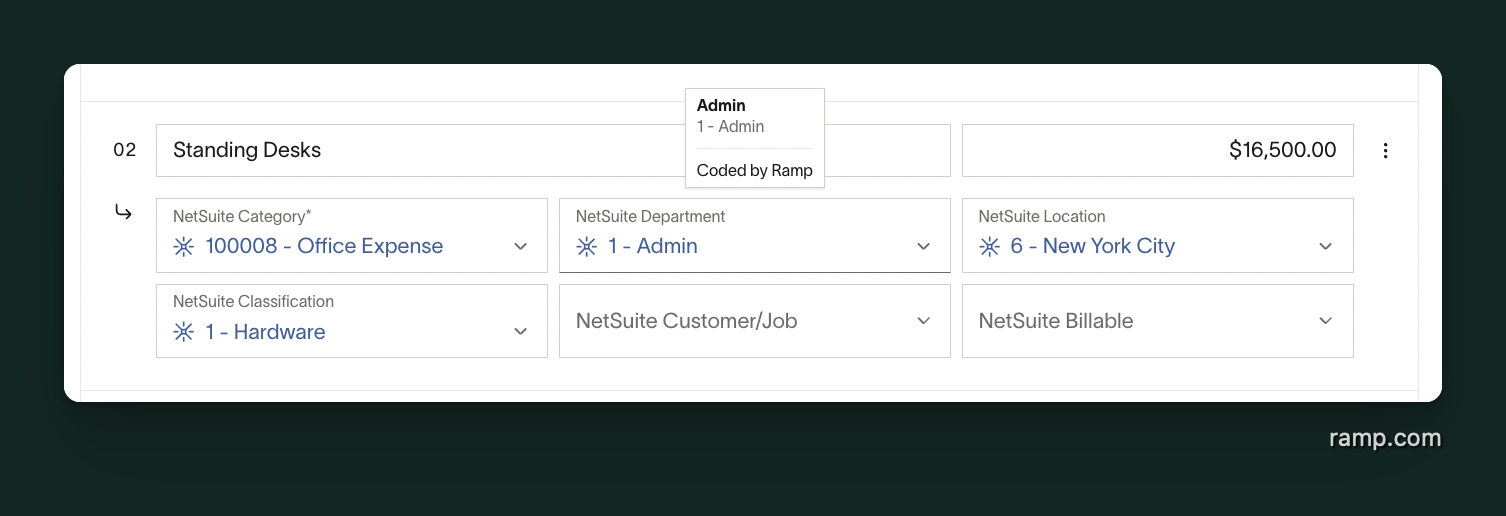Click the 1 - Hardware classification value
This screenshot has width=1506, height=516.
(x=265, y=333)
